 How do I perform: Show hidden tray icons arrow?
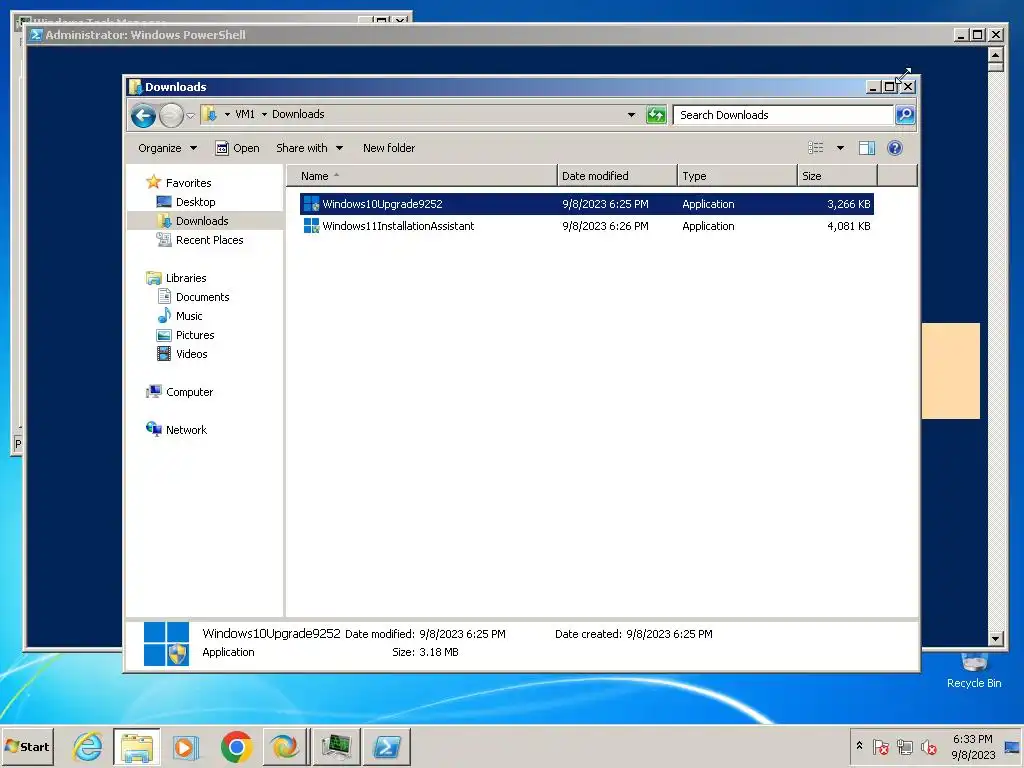pyautogui.click(x=859, y=746)
